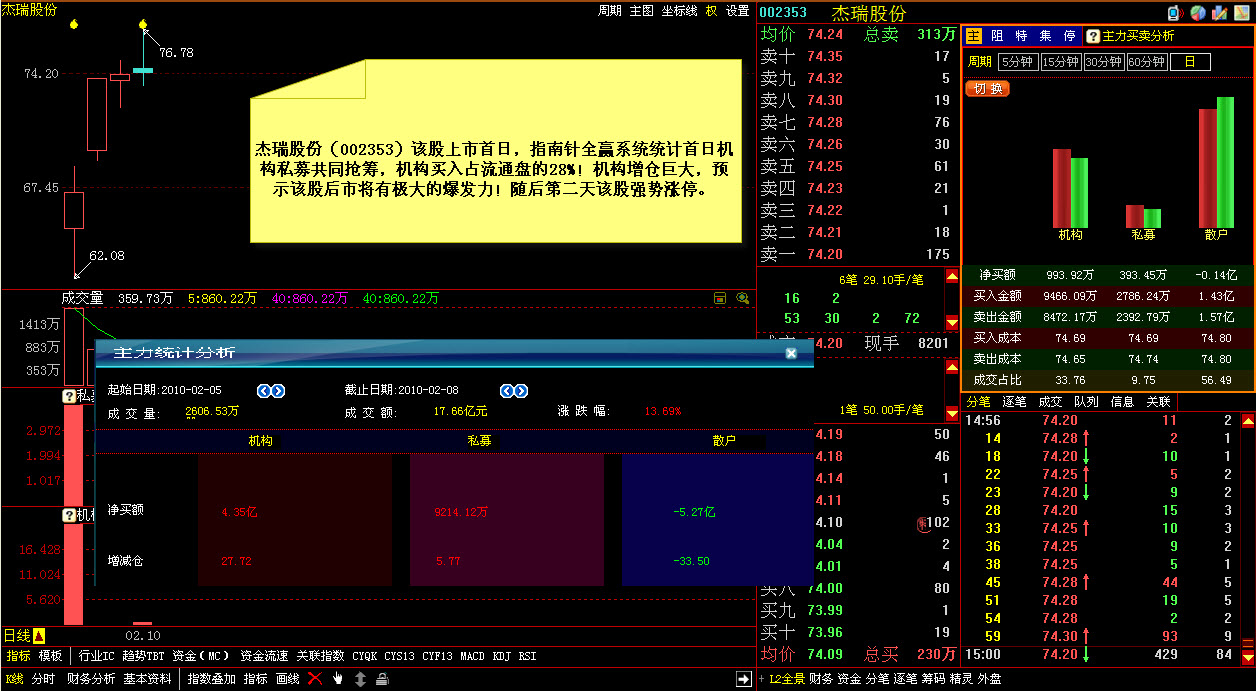Open the 权 adjustment menu

click(x=711, y=11)
